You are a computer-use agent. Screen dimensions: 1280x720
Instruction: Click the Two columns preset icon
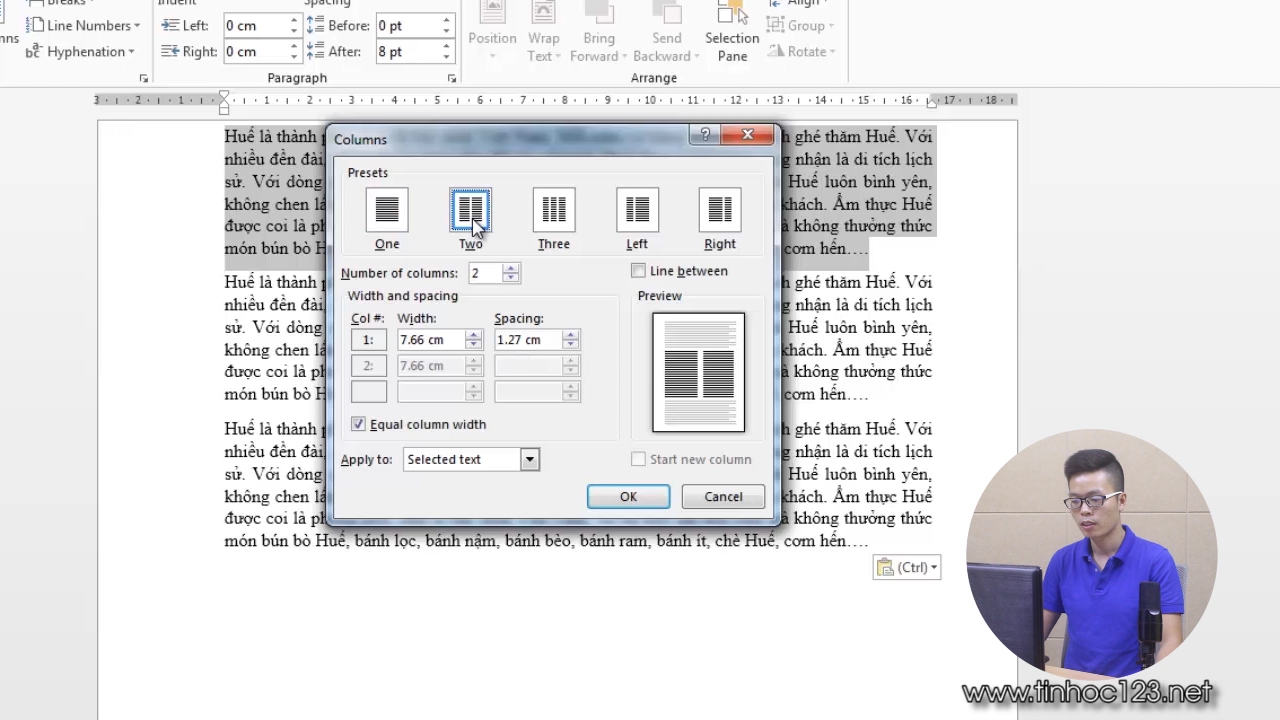coord(470,210)
